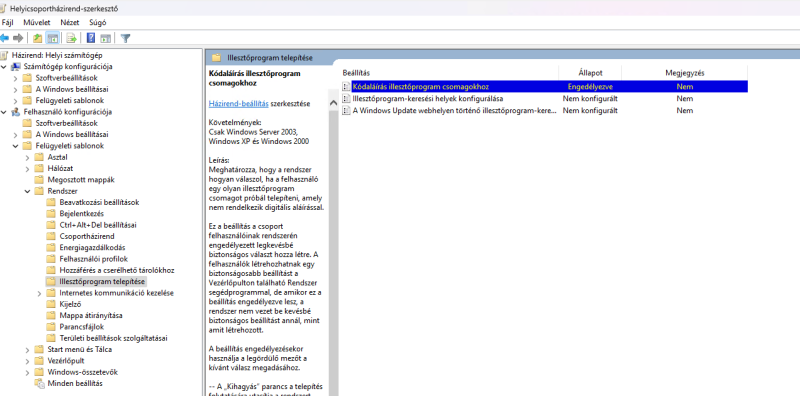Screen dimensions: 800x396
Task: Expand the Internetes kommunikáció kezelése node
Action: (40, 293)
